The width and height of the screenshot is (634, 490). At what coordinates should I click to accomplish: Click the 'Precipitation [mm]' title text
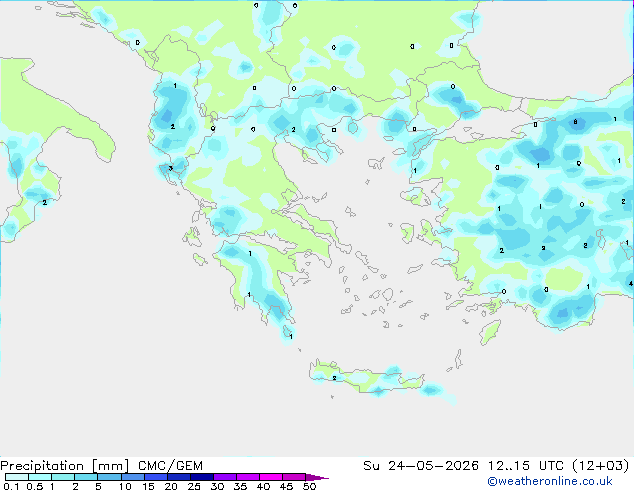coord(64,466)
